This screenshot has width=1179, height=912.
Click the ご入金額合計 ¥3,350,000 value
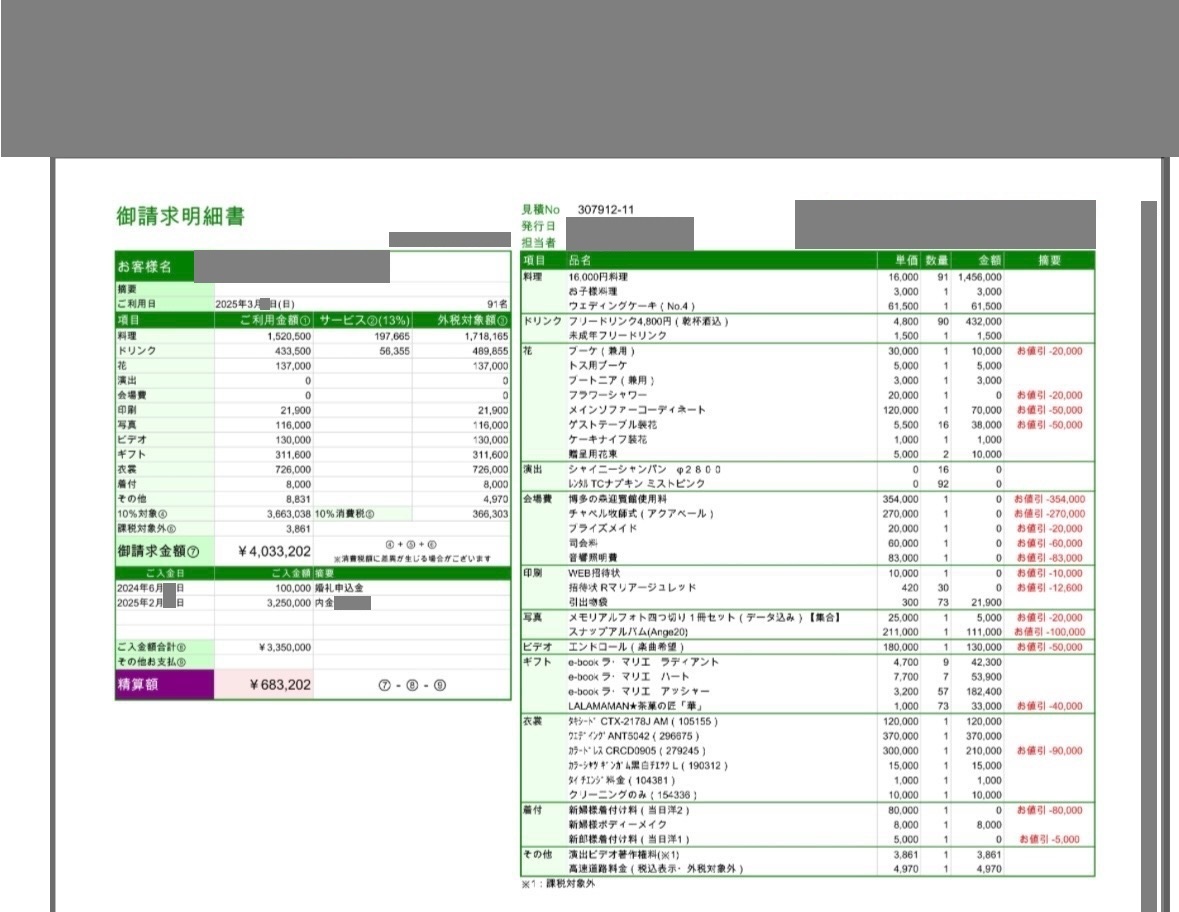coord(279,647)
